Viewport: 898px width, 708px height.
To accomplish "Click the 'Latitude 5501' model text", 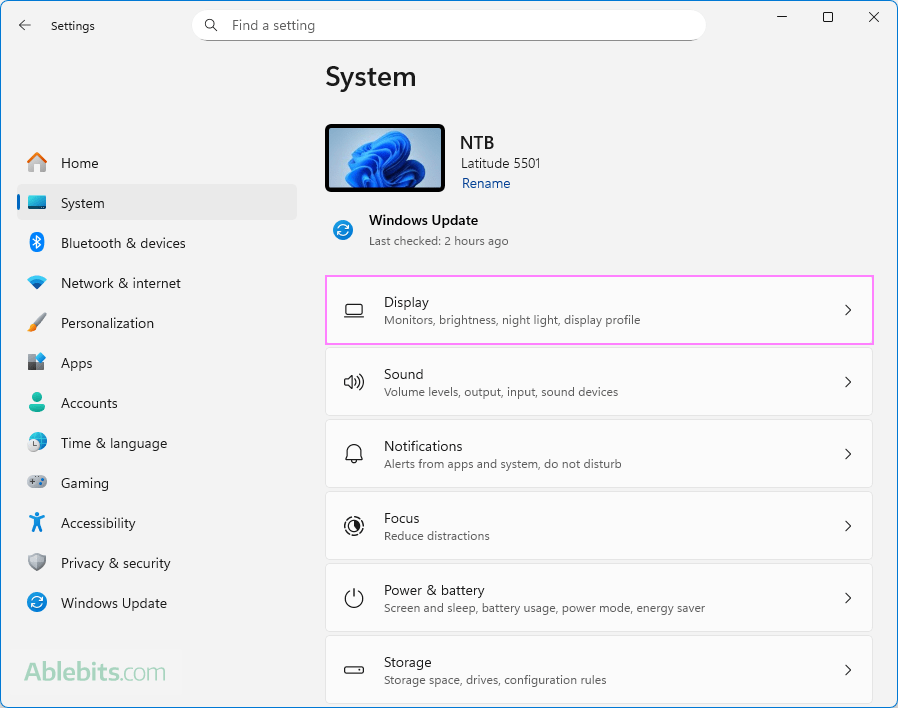I will coord(501,163).
